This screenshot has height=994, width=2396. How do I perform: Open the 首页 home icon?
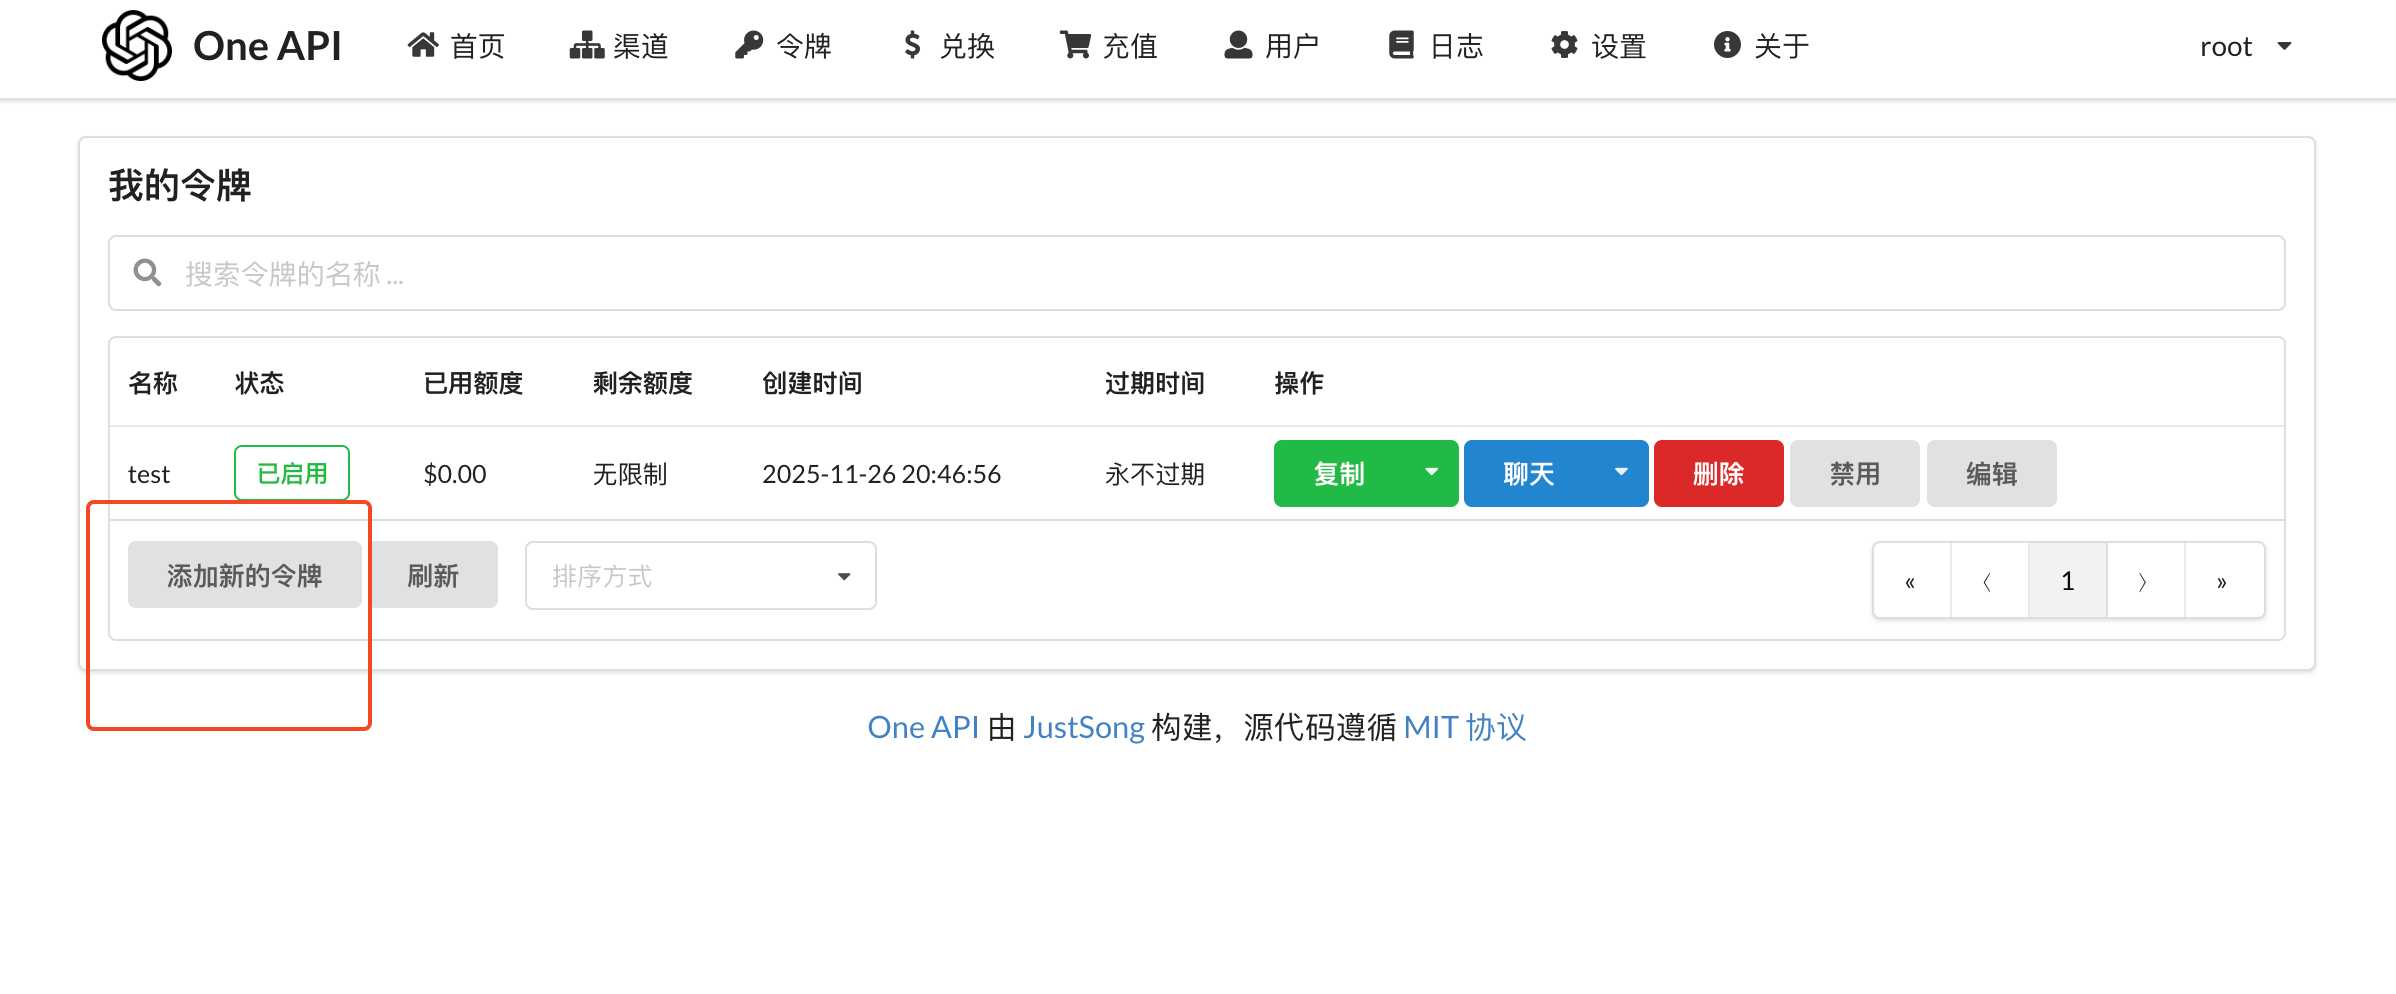click(x=423, y=45)
